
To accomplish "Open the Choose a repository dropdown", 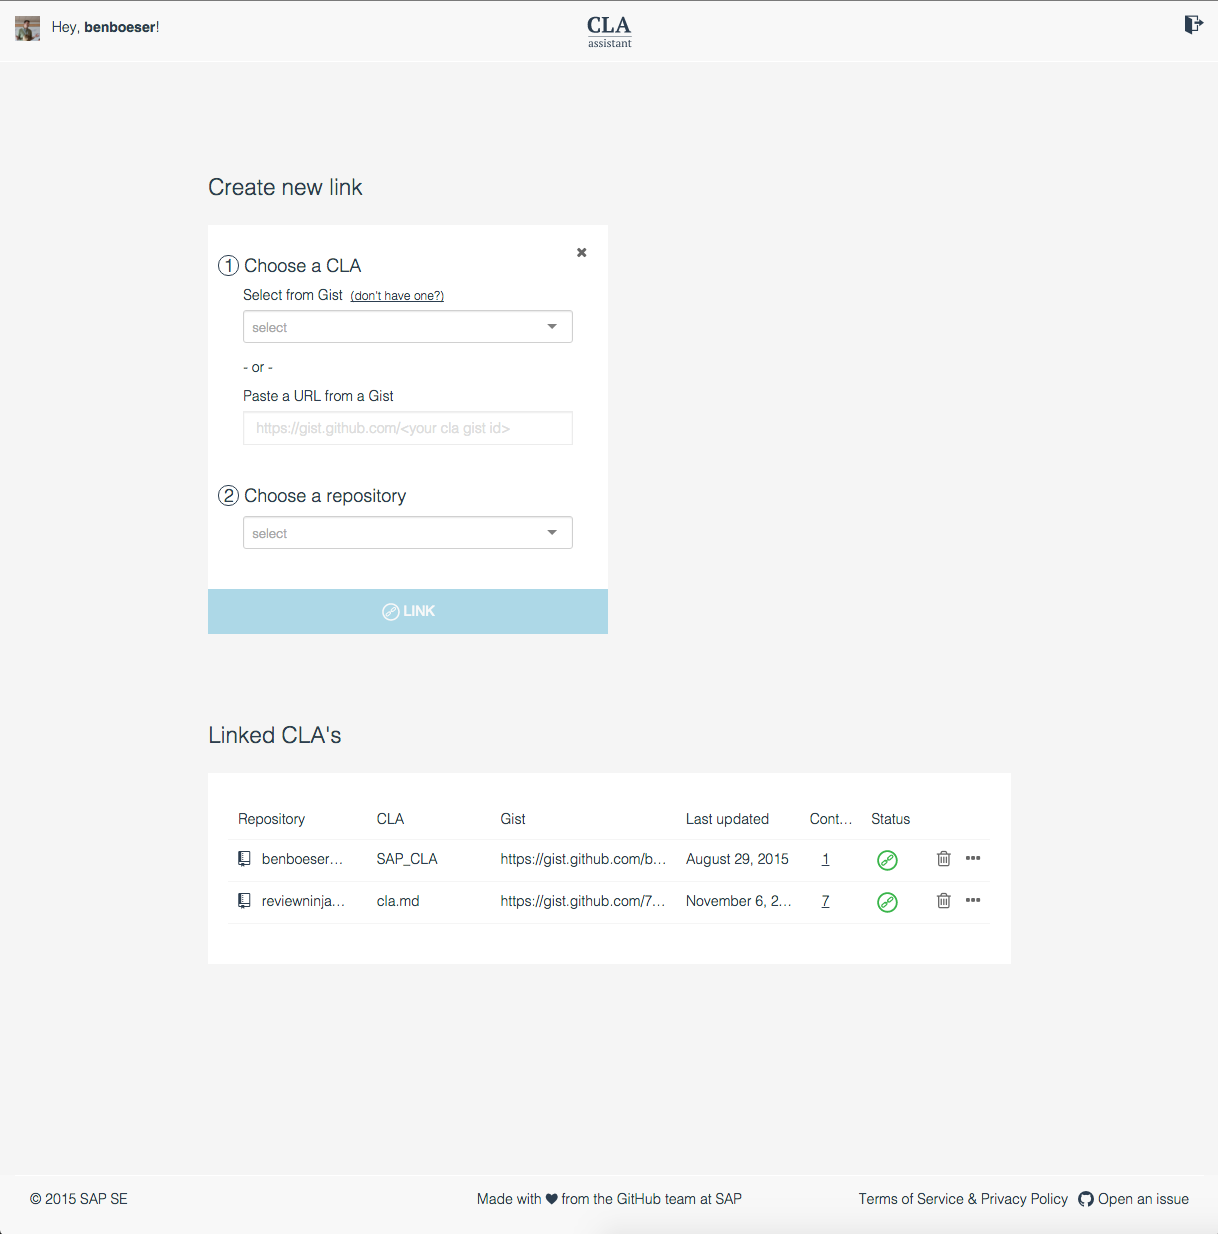I will (408, 533).
